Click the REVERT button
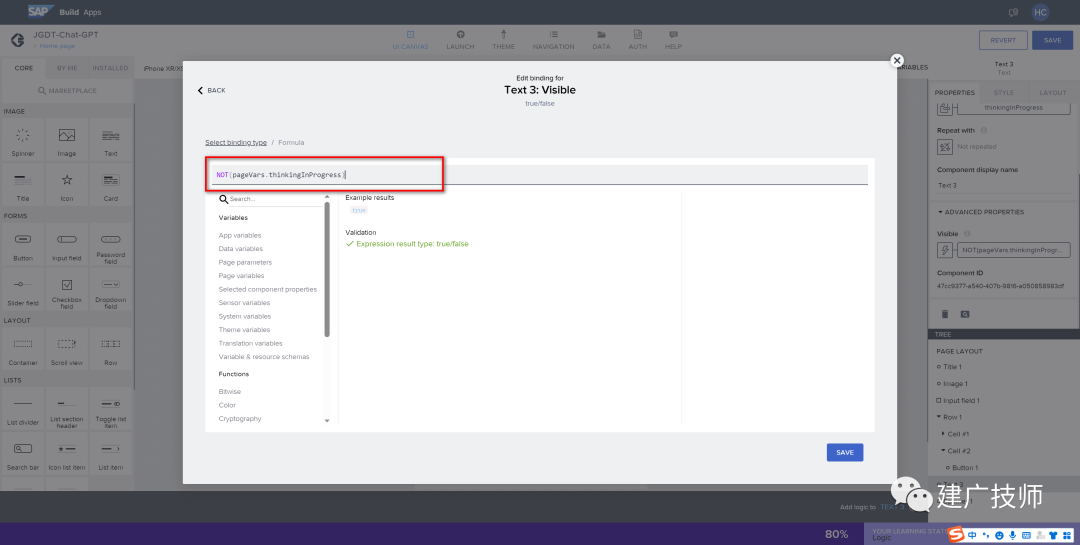Viewport: 1080px width, 545px height. tap(1003, 40)
